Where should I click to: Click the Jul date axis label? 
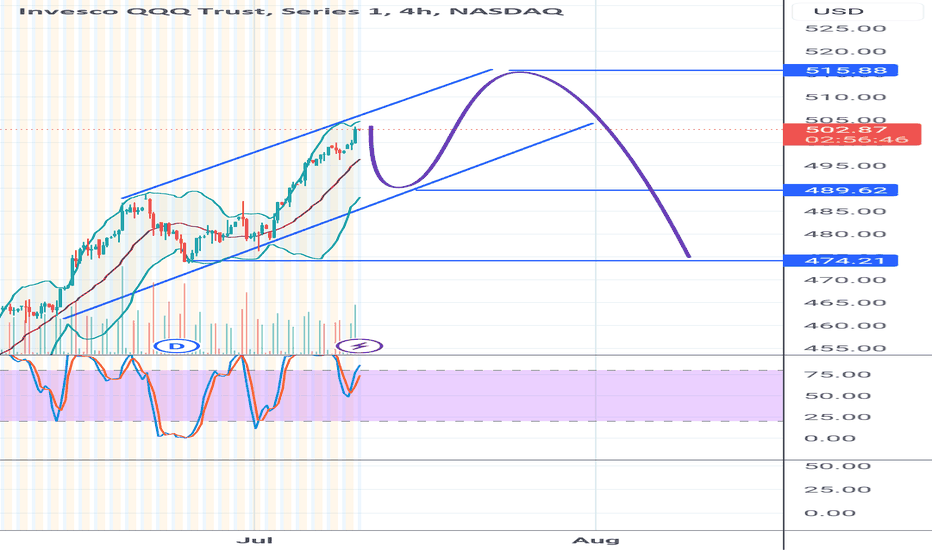(x=254, y=540)
